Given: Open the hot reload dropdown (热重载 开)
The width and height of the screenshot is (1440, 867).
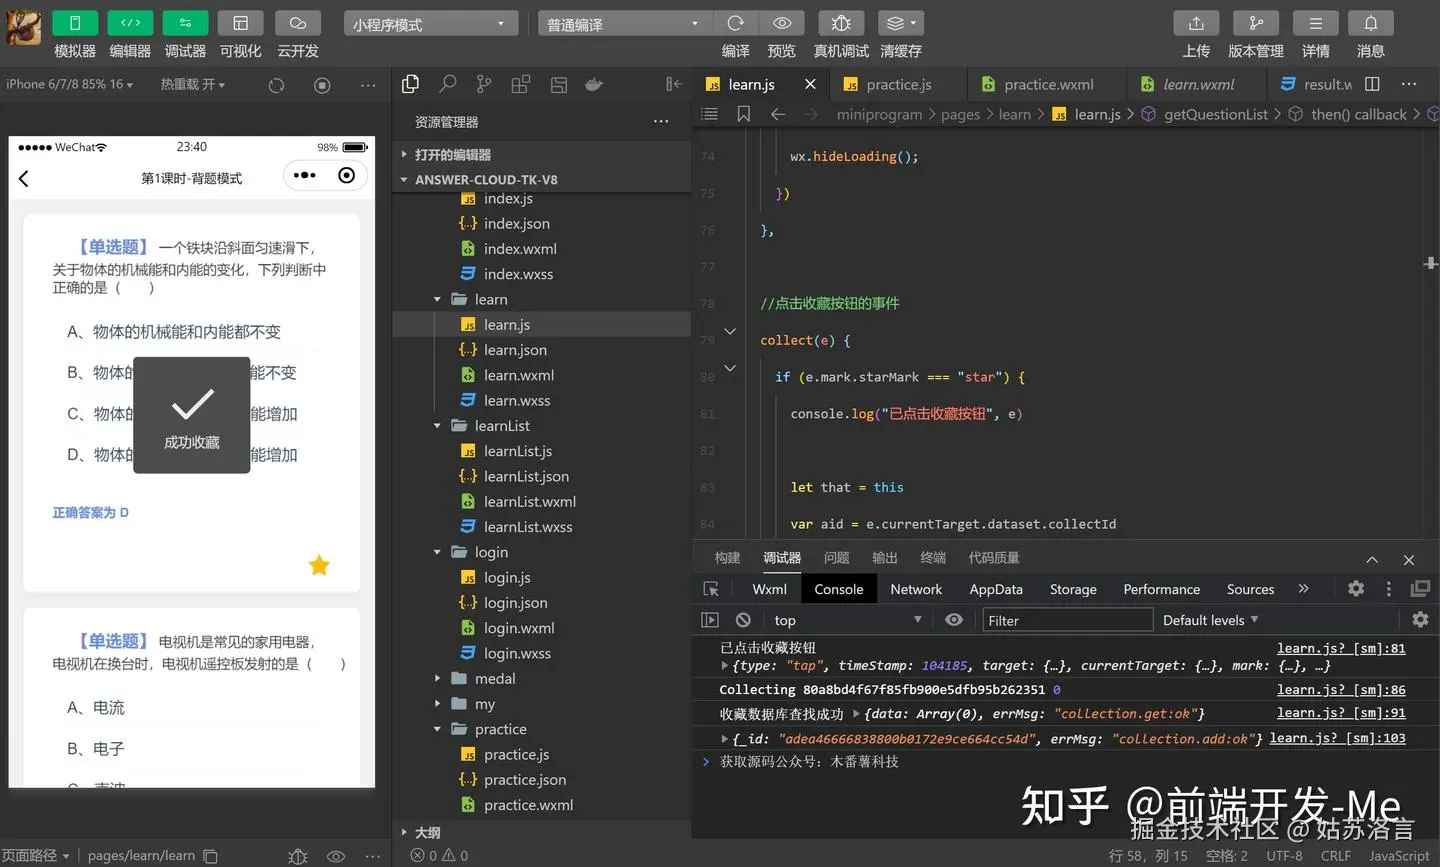Looking at the screenshot, I should (x=193, y=85).
